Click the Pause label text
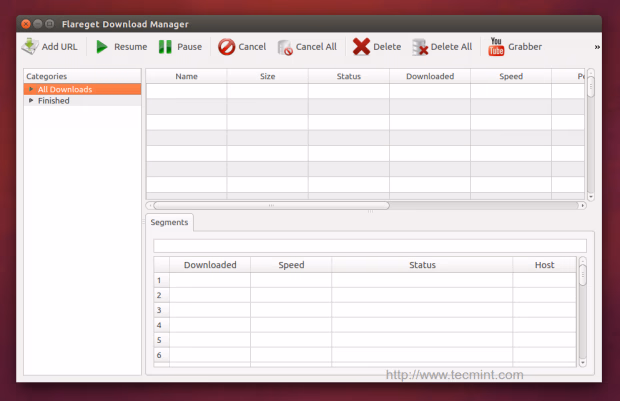620x401 pixels. [x=189, y=47]
